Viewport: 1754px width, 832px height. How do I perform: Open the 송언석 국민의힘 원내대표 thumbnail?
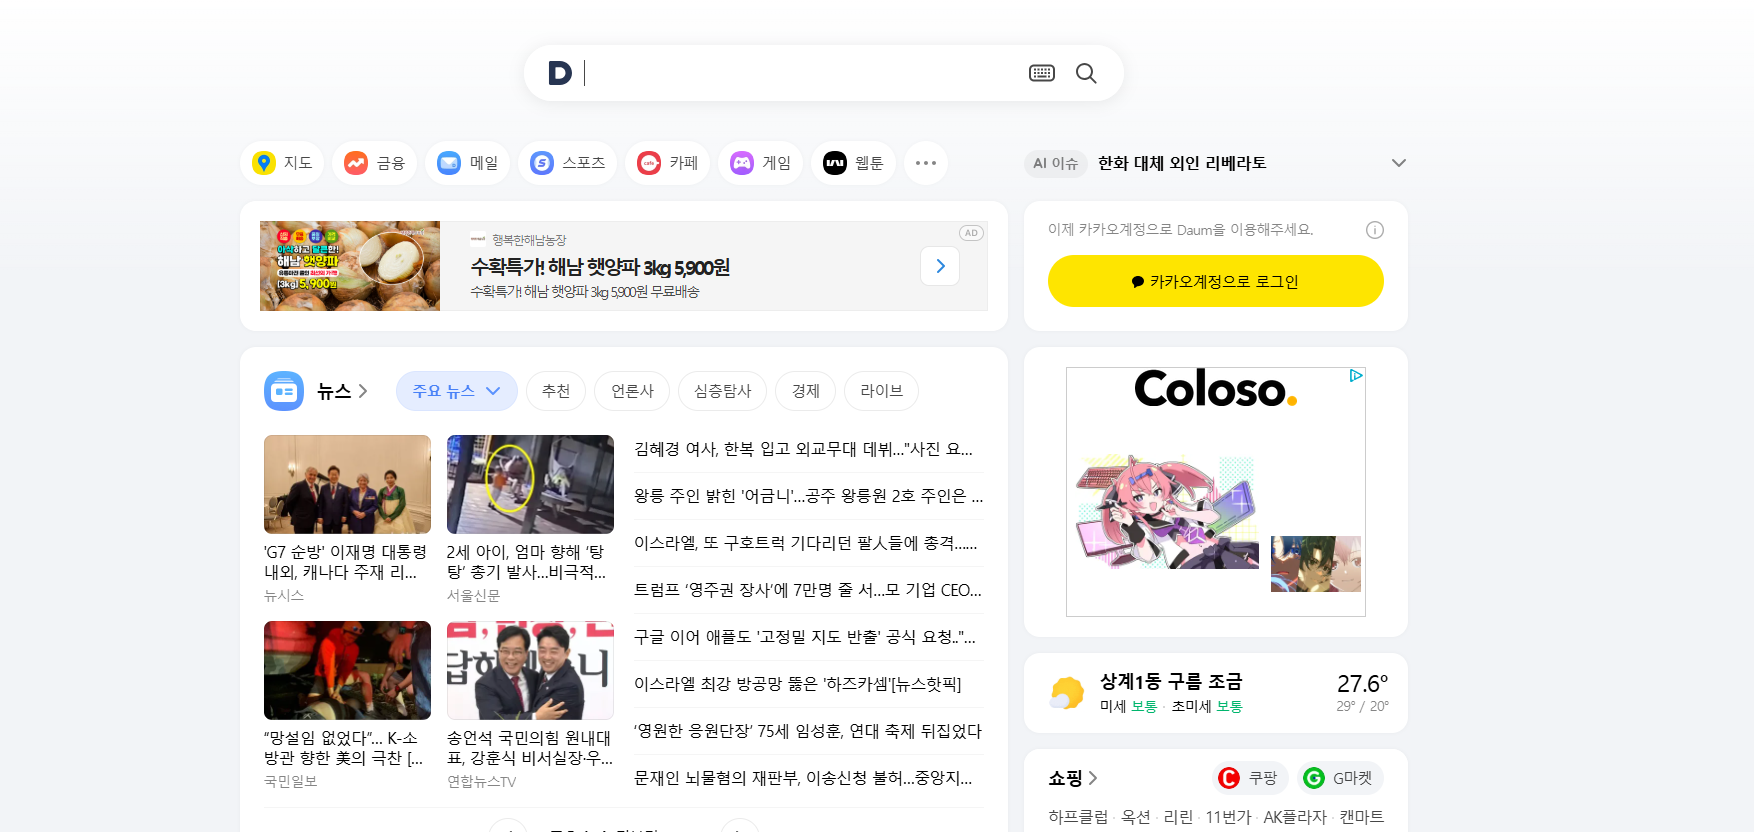(x=530, y=670)
